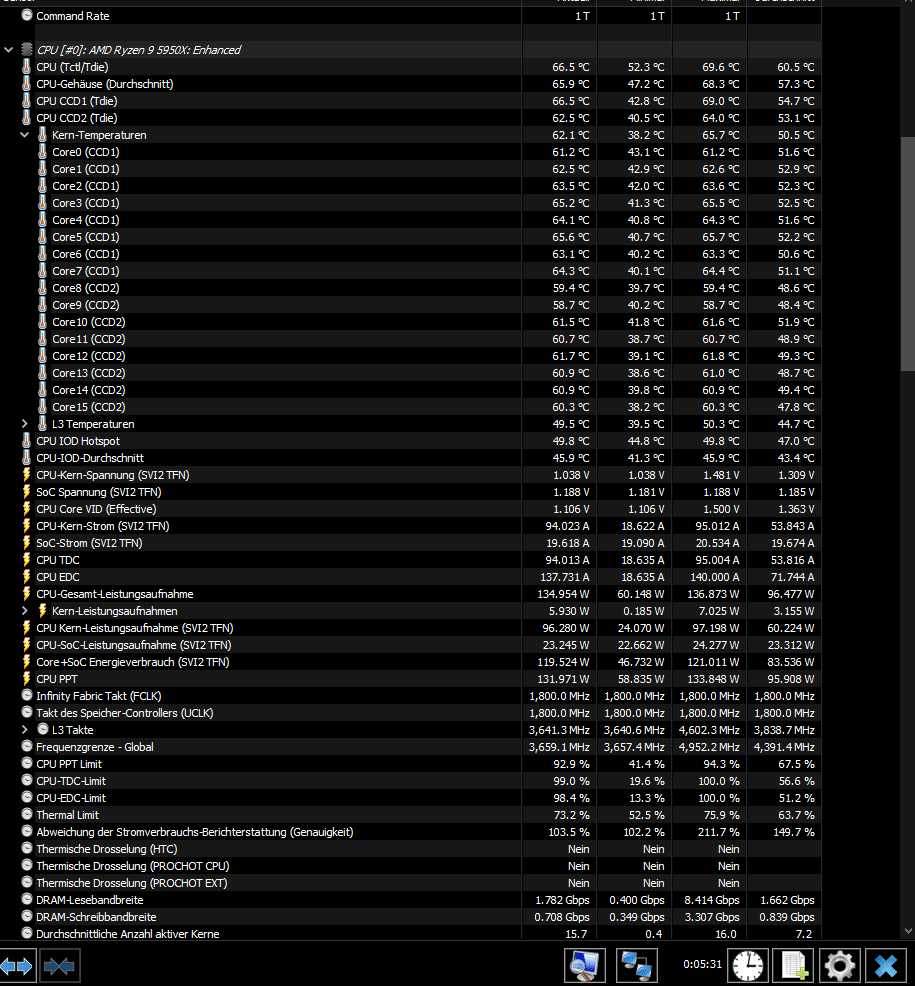Select the CPU-TDC-Limit row
The image size is (915, 986).
point(411,780)
